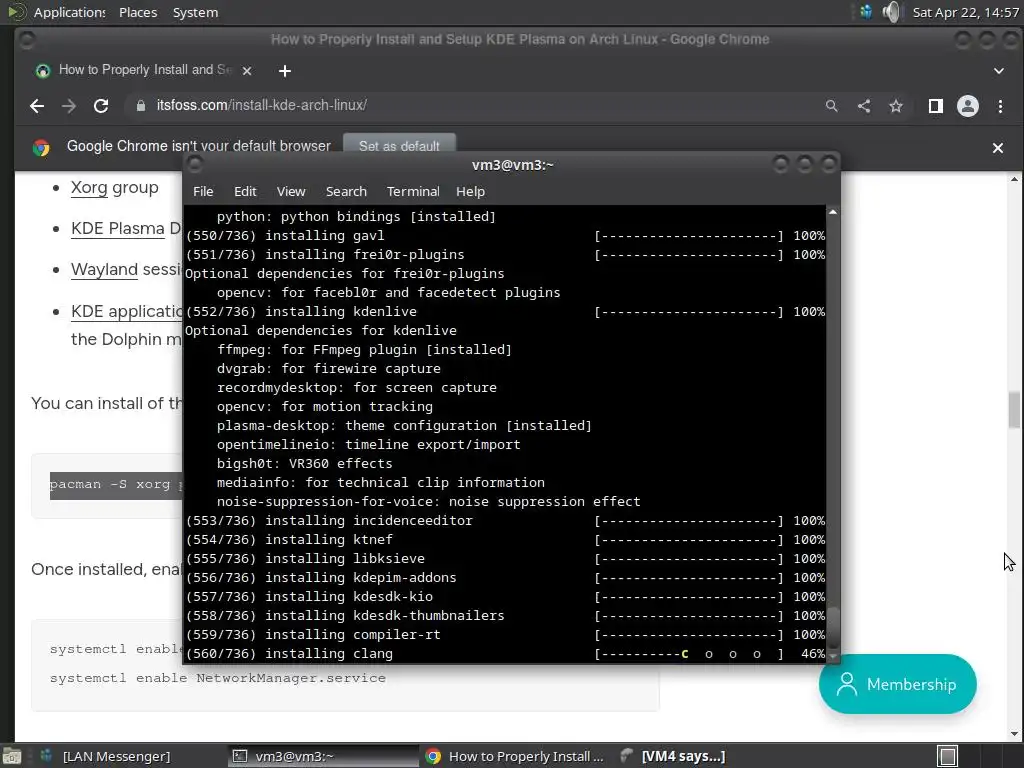Screen dimensions: 1024x768
Task: Open the Places panel menu
Action: tap(138, 12)
